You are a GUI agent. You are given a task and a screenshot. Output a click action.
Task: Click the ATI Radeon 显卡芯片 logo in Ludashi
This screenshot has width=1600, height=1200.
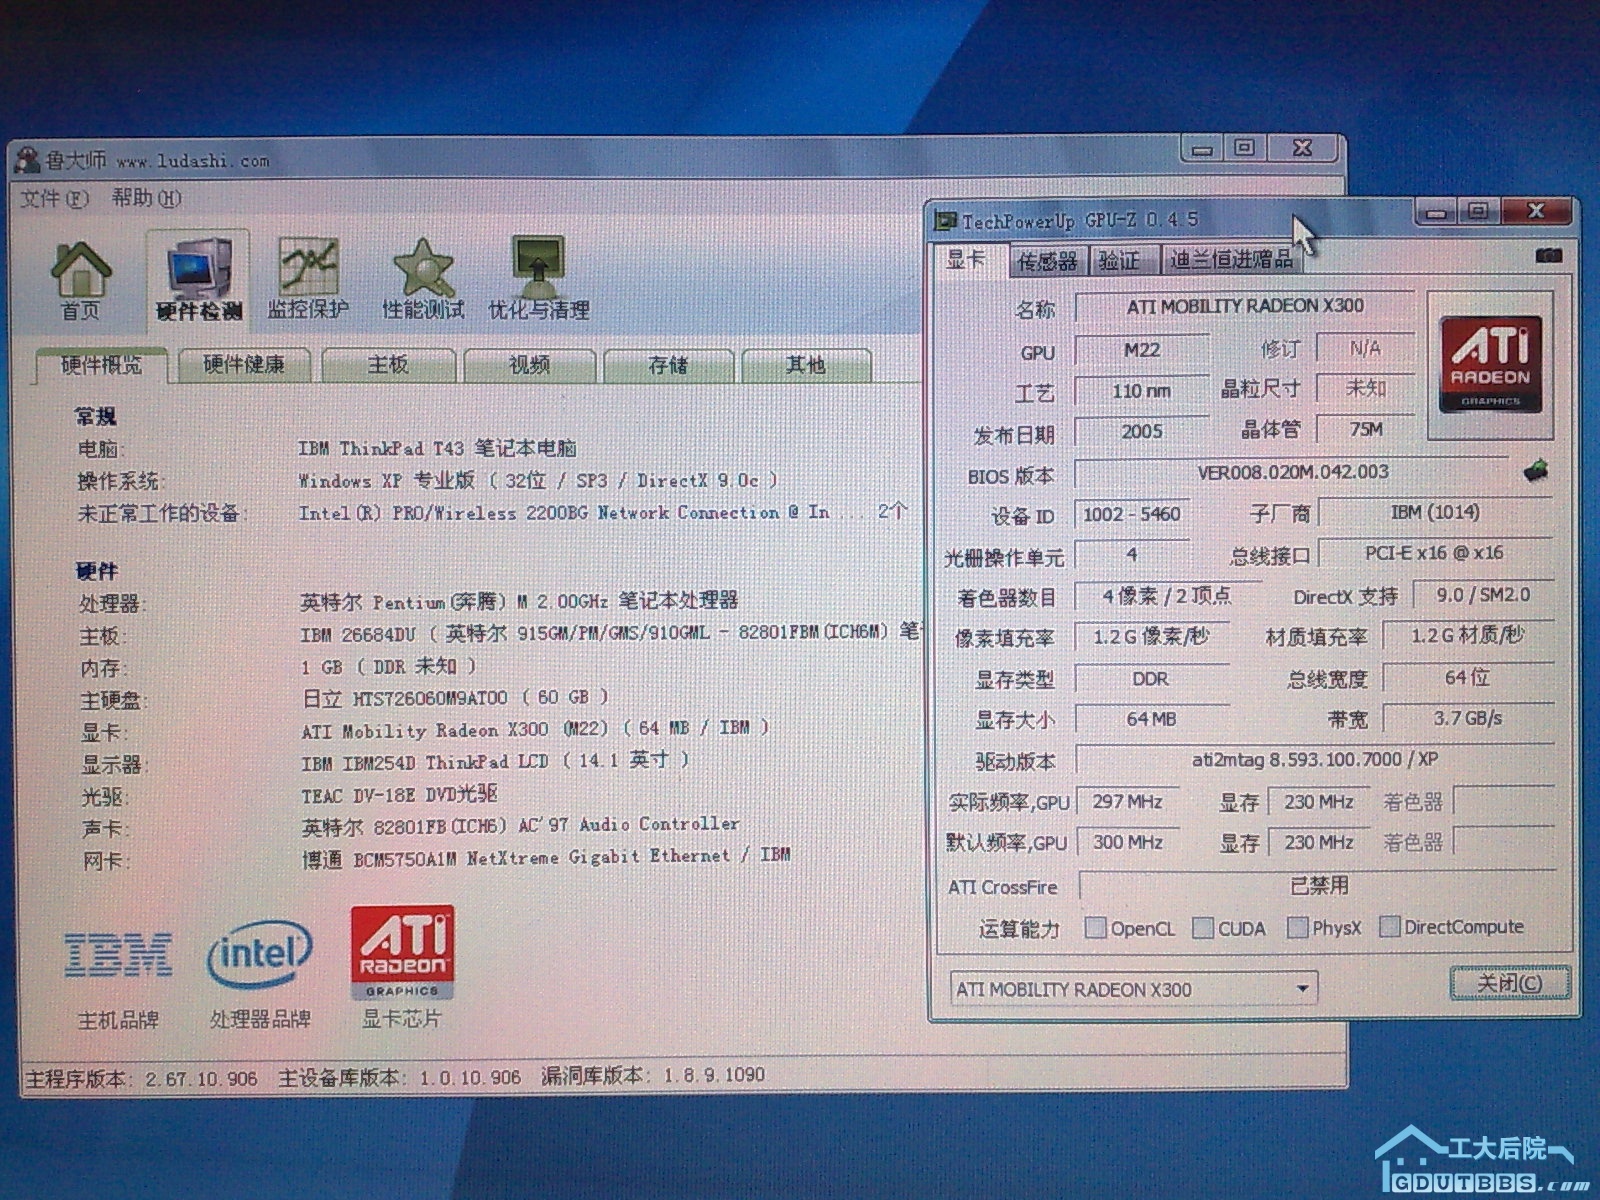point(402,953)
